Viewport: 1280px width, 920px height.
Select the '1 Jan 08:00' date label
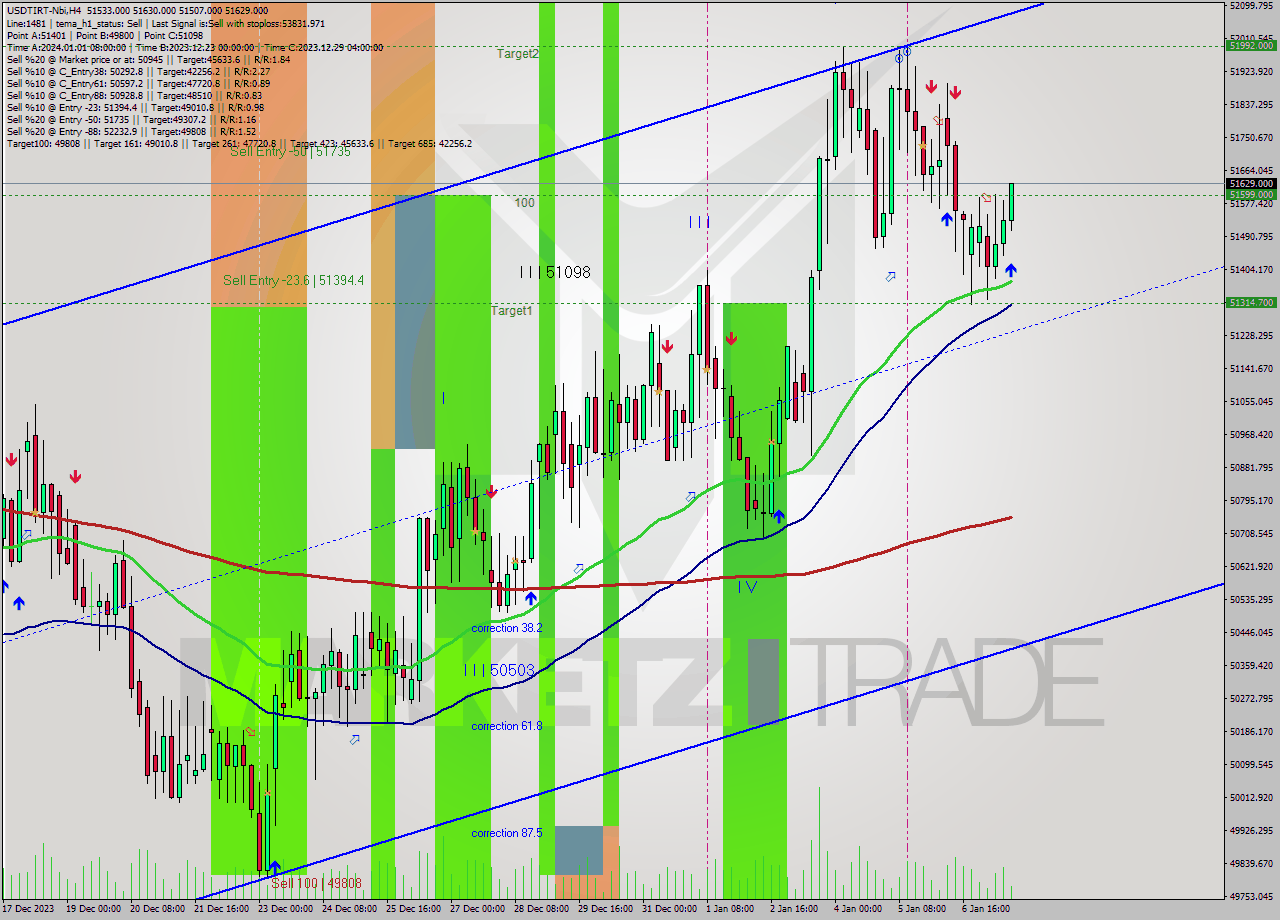point(730,909)
